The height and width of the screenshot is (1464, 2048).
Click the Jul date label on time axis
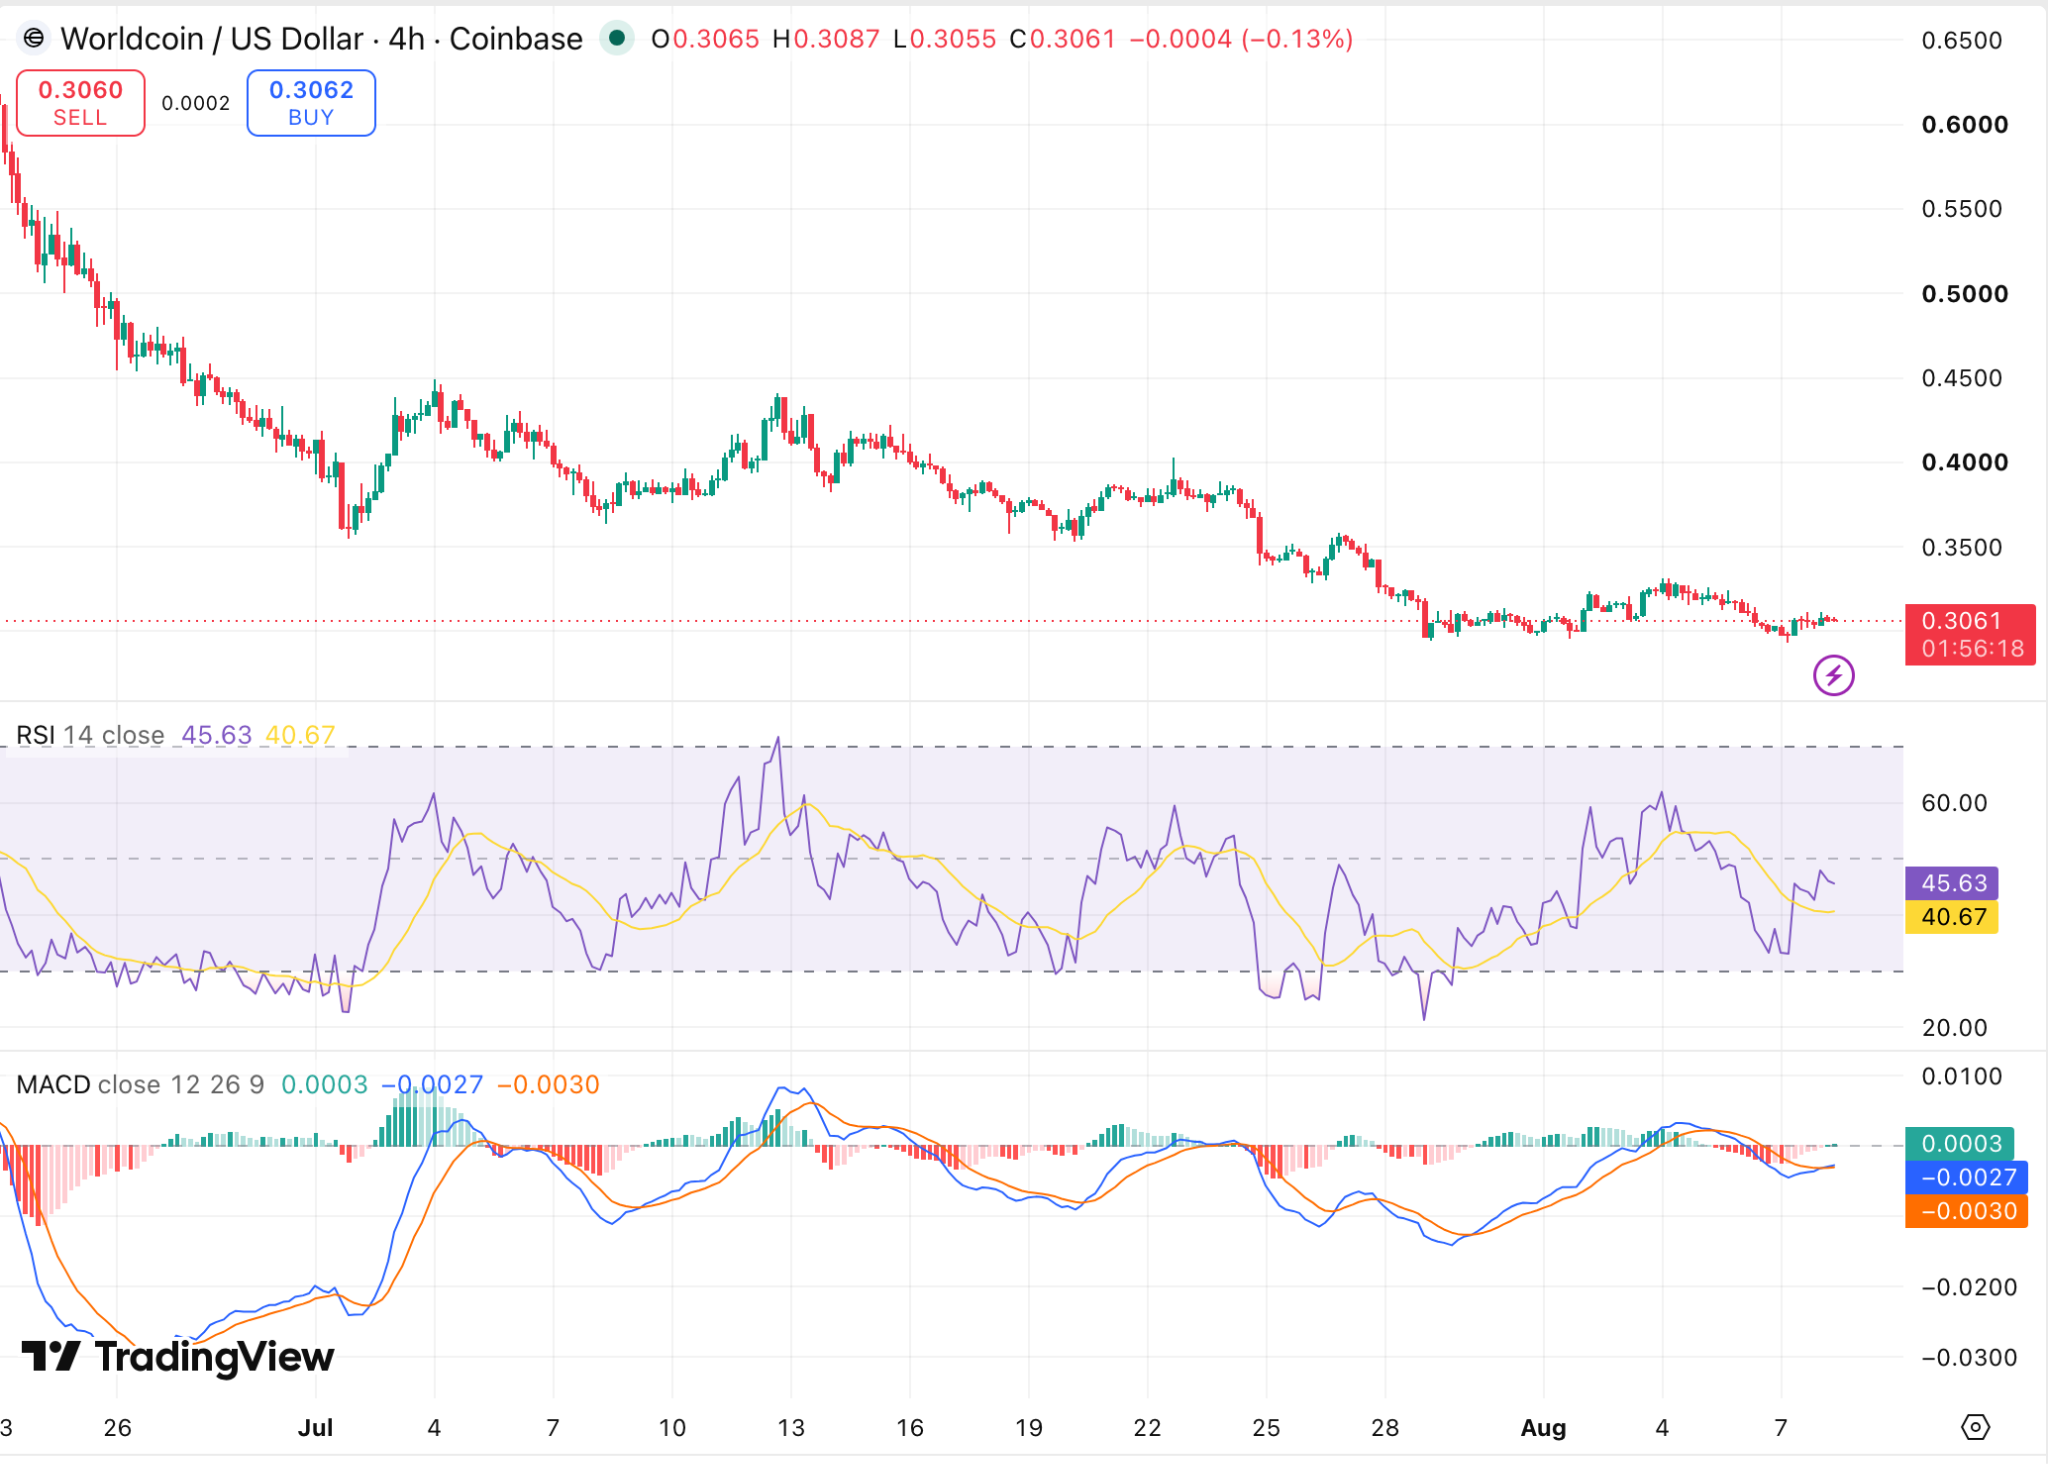click(x=315, y=1427)
